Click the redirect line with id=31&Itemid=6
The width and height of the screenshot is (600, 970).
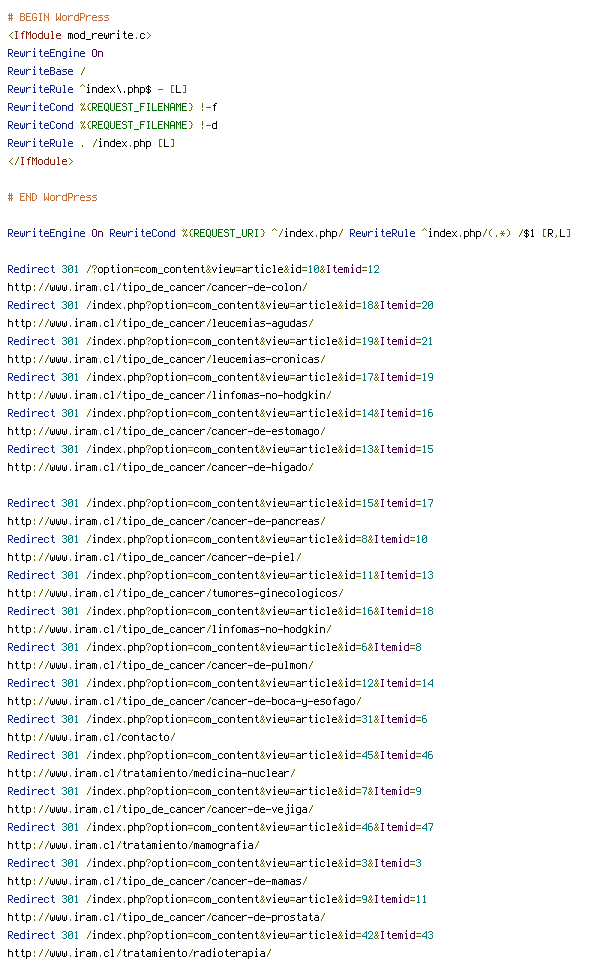tap(218, 719)
